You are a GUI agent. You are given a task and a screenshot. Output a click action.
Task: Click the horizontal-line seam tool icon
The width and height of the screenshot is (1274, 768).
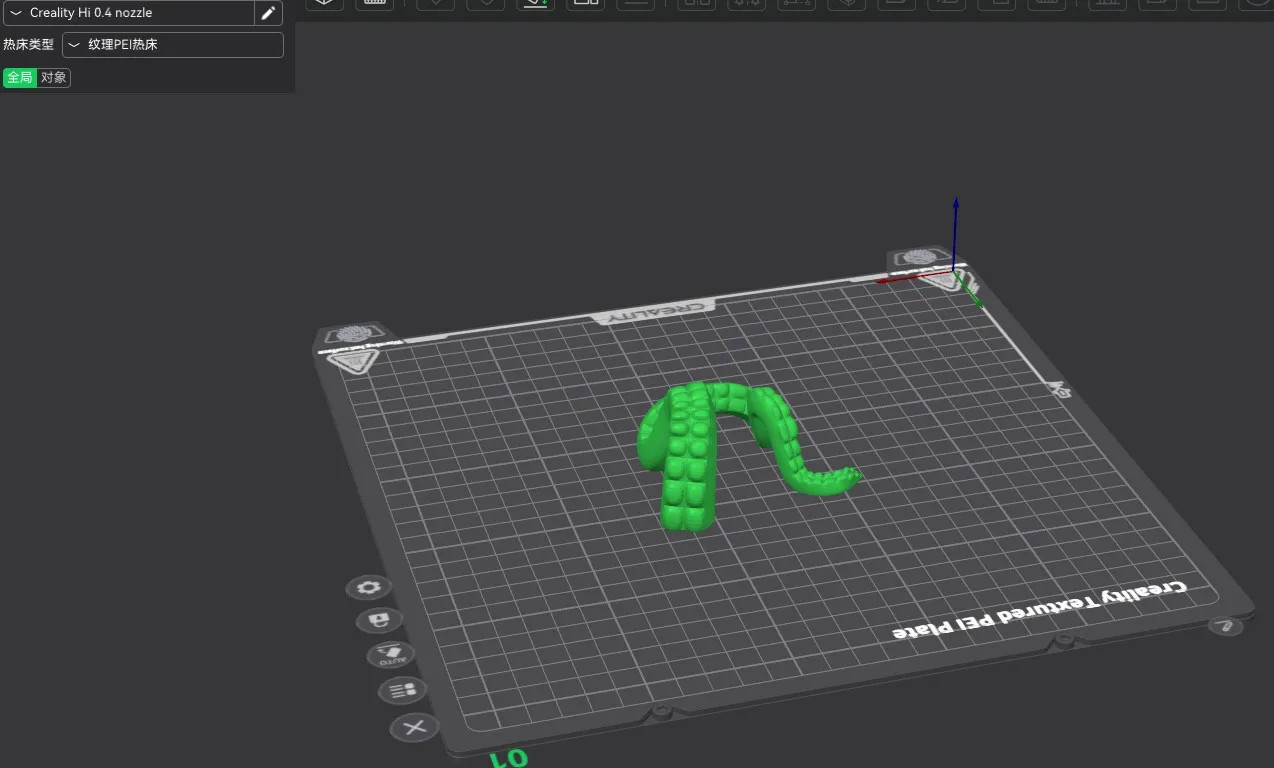pos(635,5)
